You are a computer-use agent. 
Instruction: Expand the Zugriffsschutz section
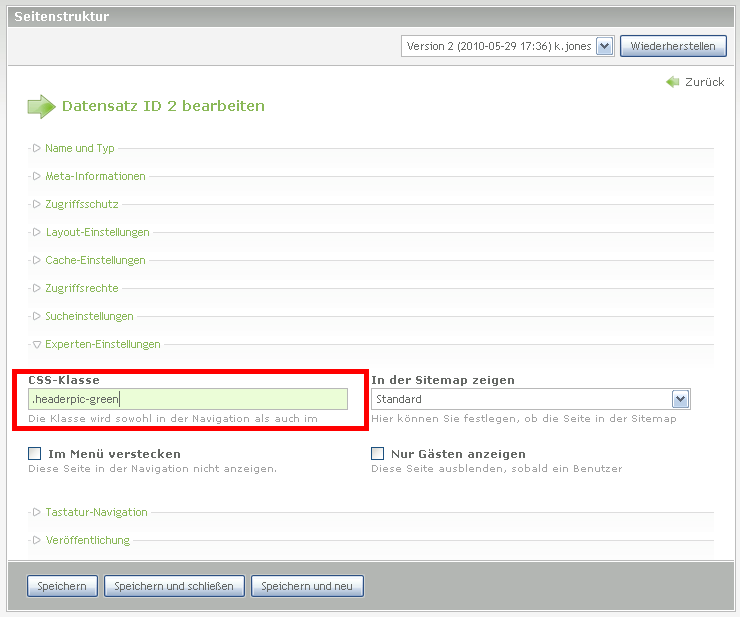(81, 204)
